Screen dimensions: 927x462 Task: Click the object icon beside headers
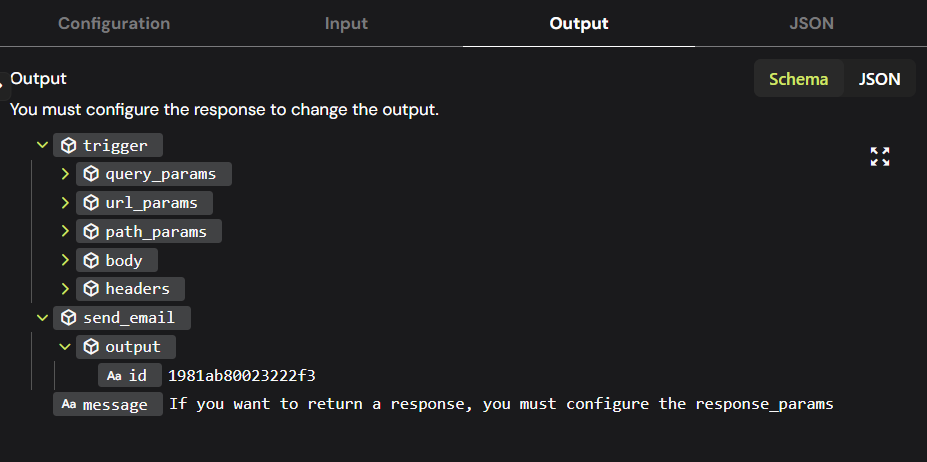coord(91,289)
